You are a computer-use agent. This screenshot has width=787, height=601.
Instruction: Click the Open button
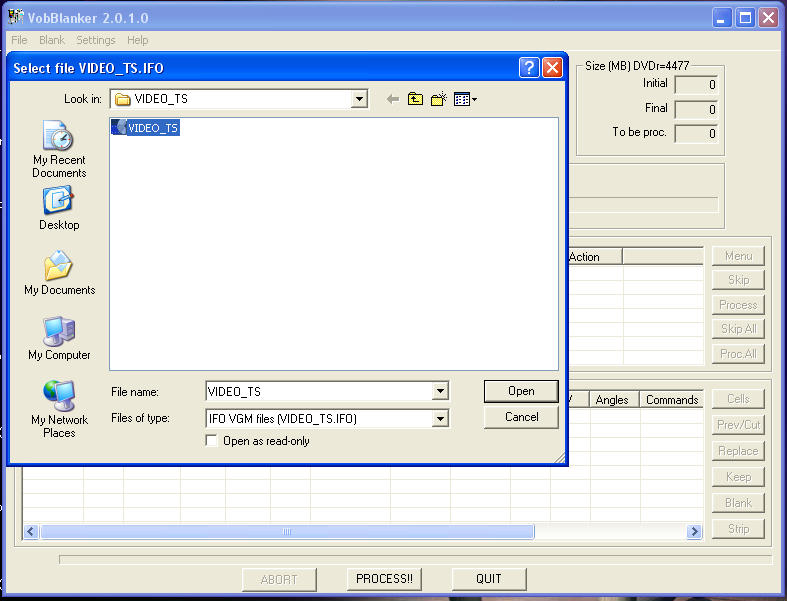521,391
